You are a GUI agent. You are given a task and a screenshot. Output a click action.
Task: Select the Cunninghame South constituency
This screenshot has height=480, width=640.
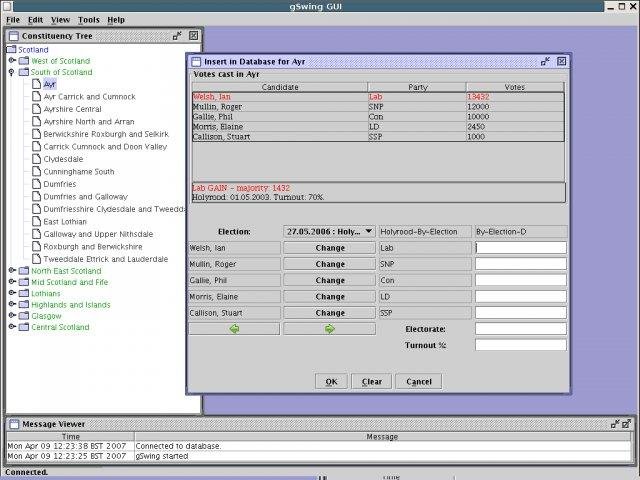click(79, 171)
